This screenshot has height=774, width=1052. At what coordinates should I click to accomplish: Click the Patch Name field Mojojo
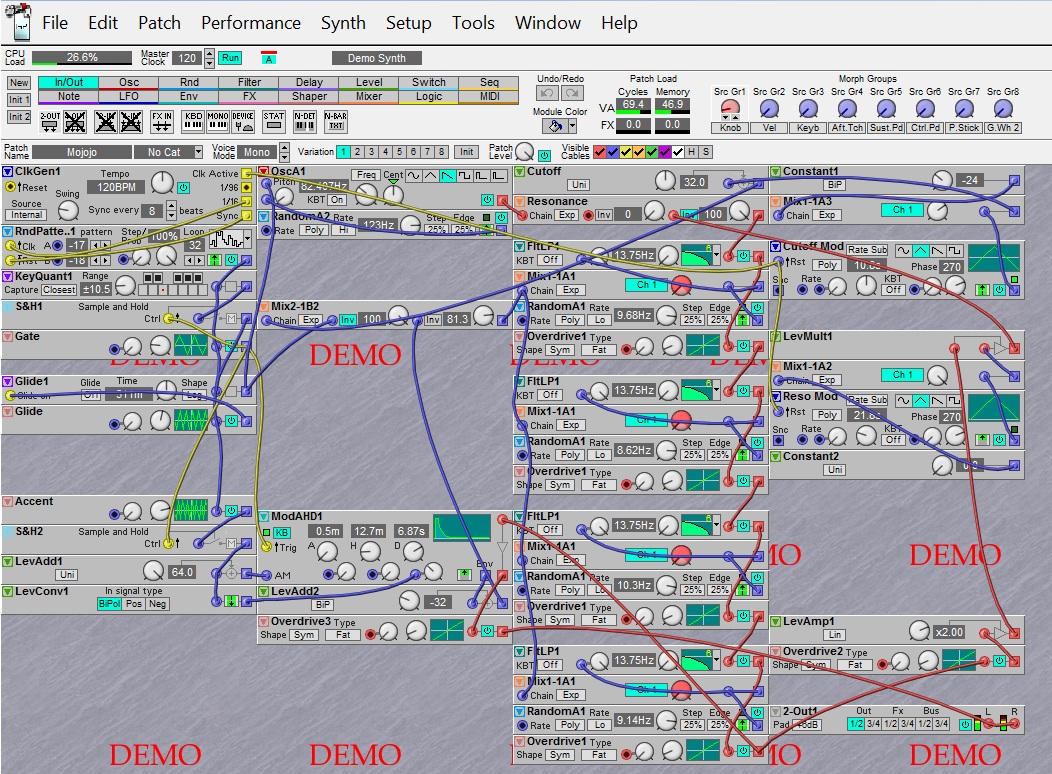click(x=82, y=152)
